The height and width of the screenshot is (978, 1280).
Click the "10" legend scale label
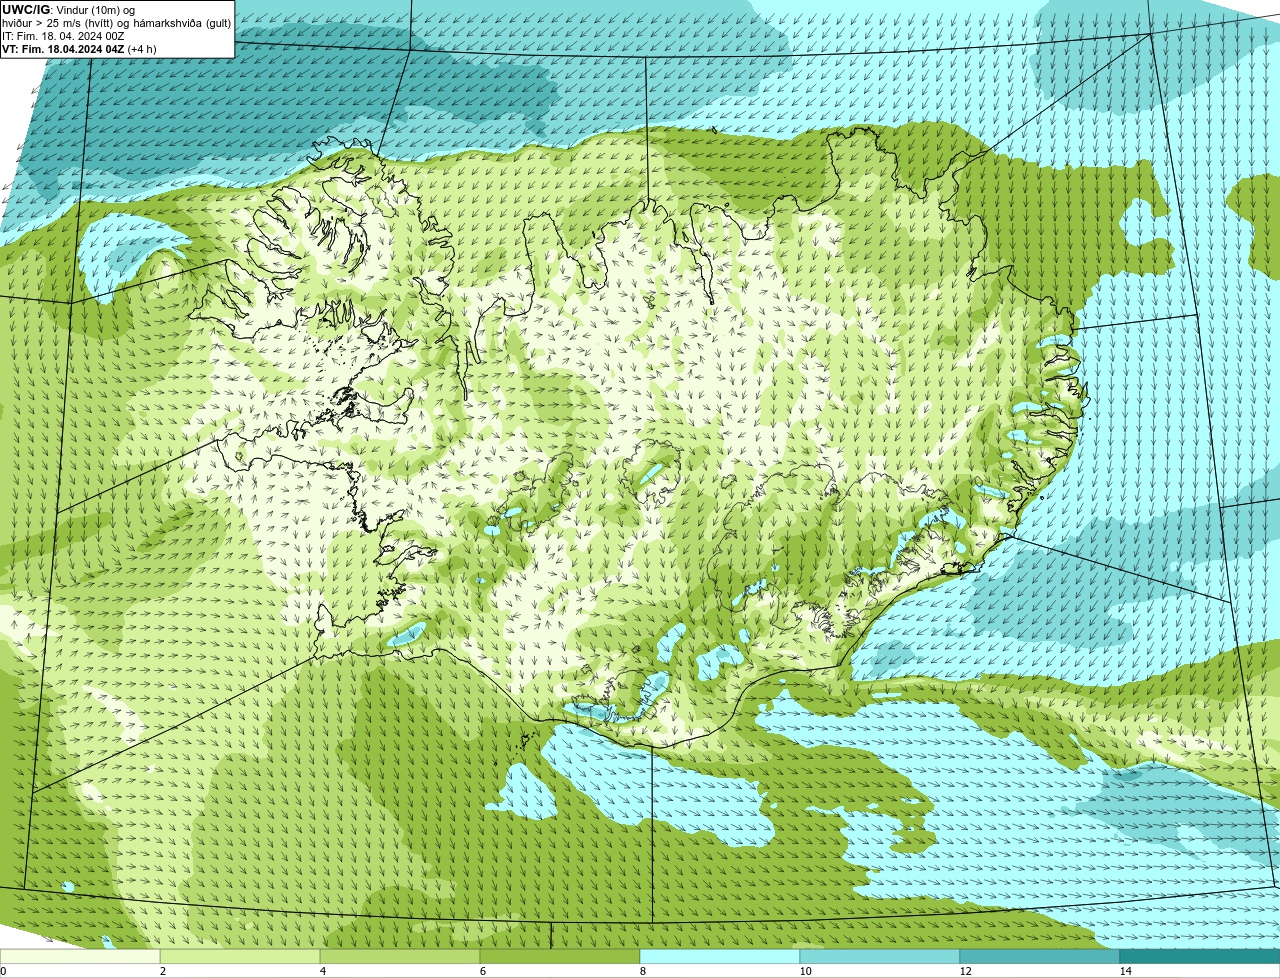(805, 971)
